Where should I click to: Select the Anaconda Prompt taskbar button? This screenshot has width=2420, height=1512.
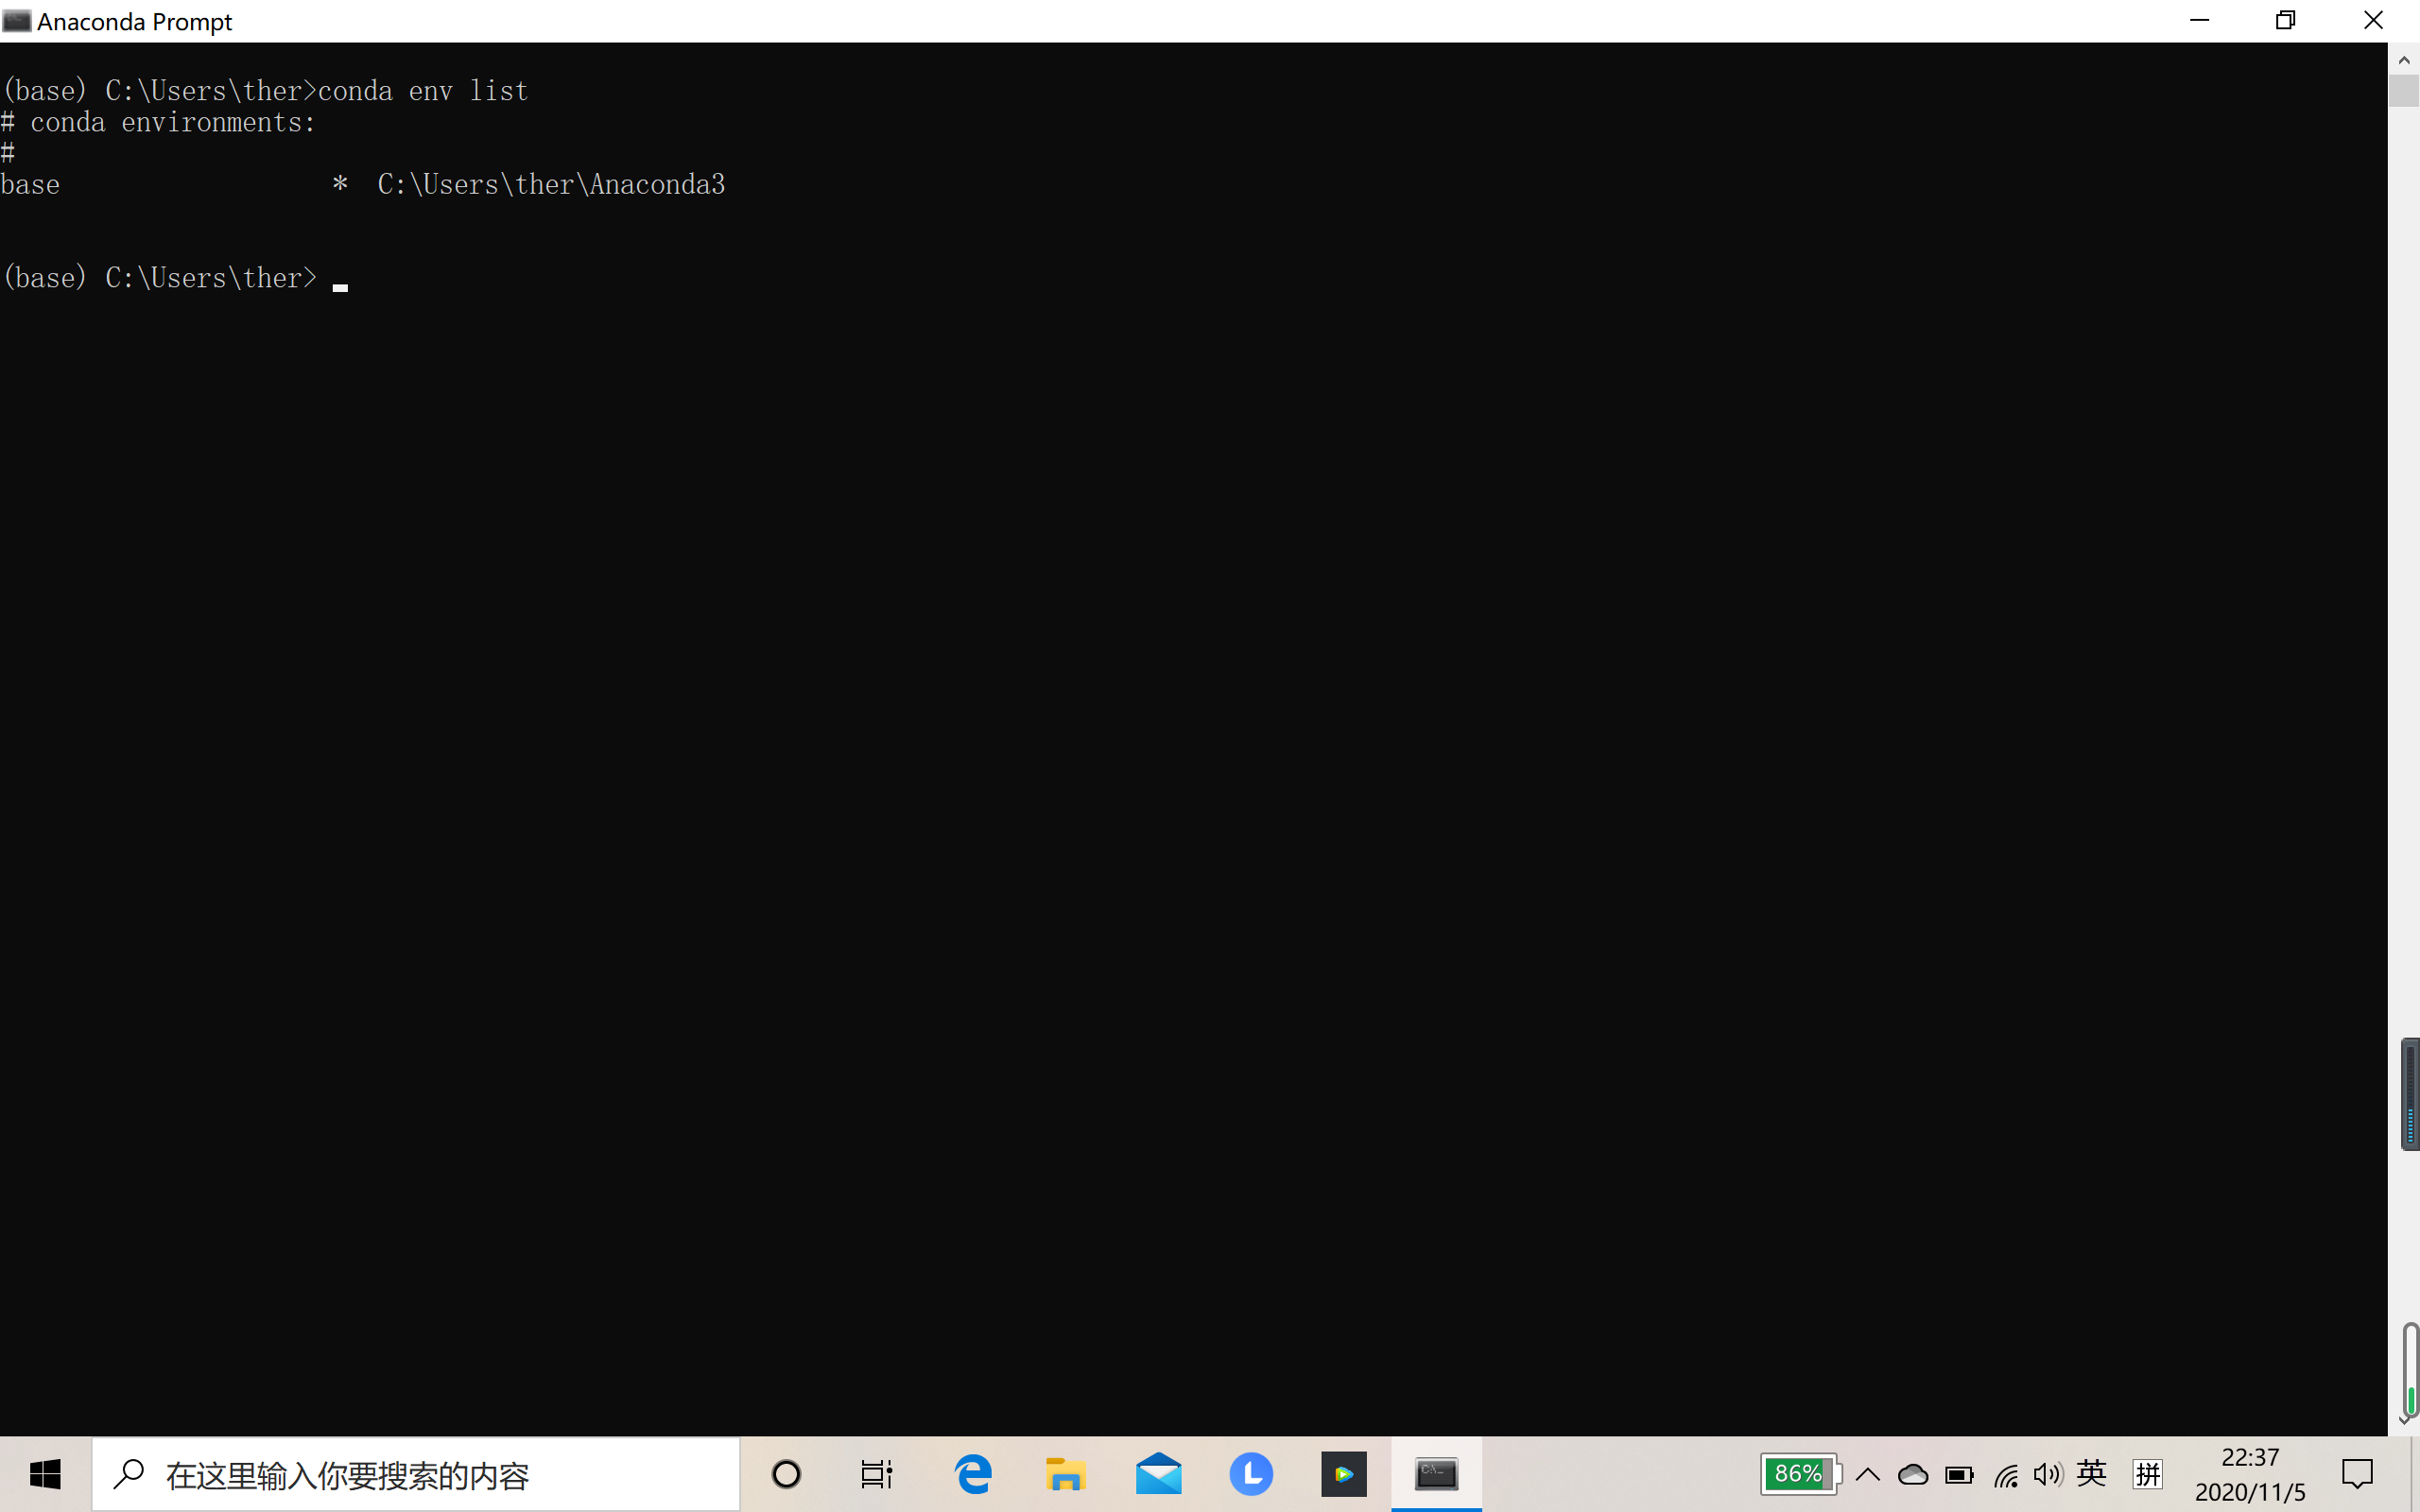tap(1436, 1474)
